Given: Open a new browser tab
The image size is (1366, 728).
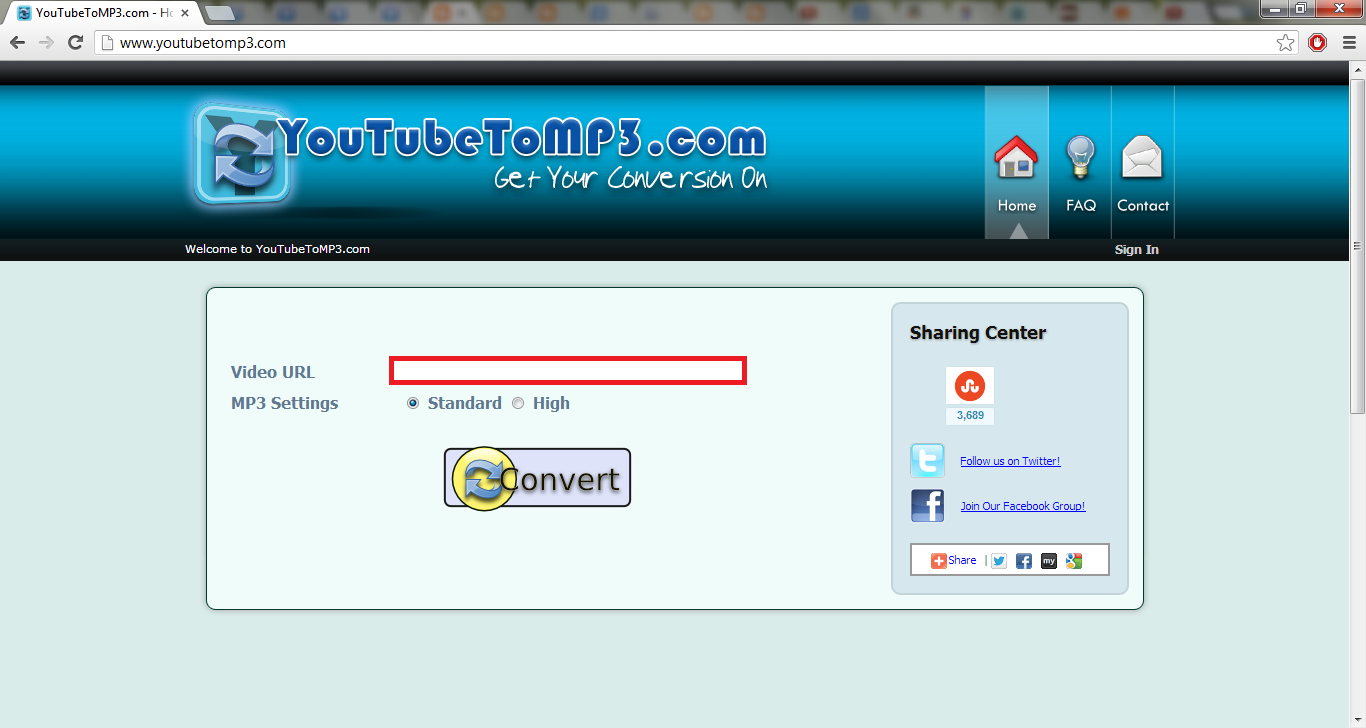Looking at the screenshot, I should point(220,13).
